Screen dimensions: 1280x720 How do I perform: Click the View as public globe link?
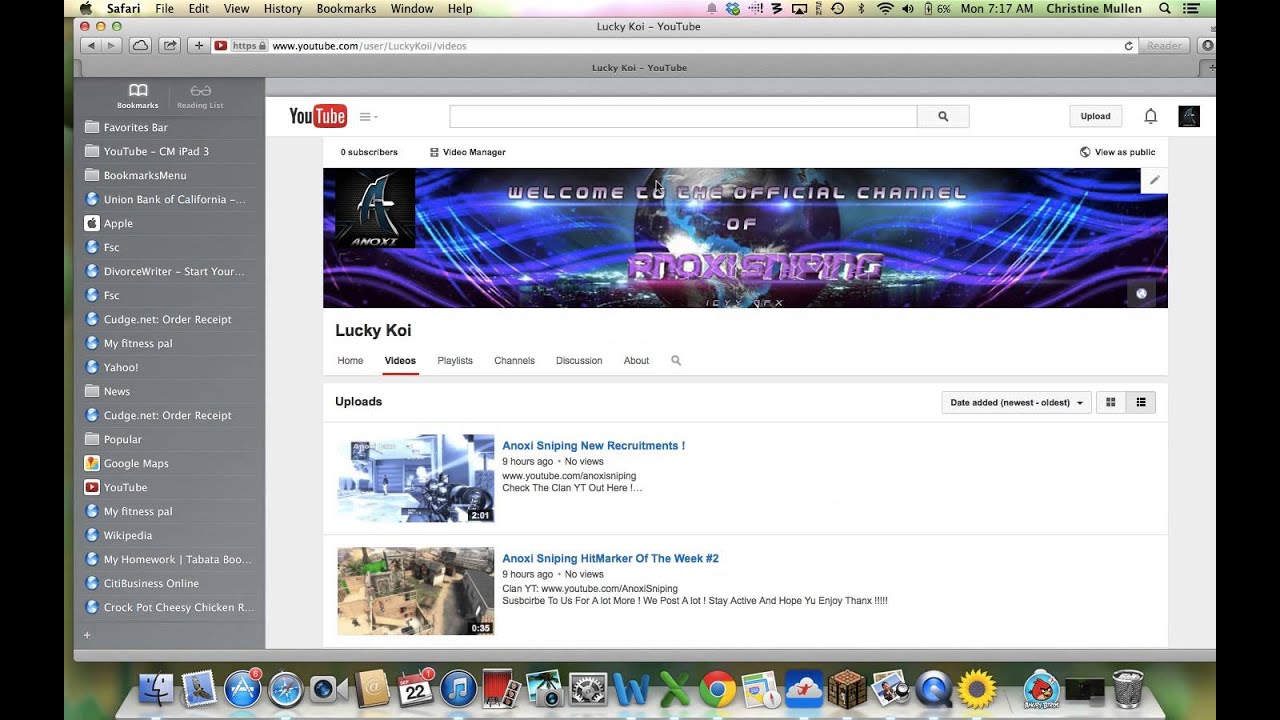tap(1117, 152)
